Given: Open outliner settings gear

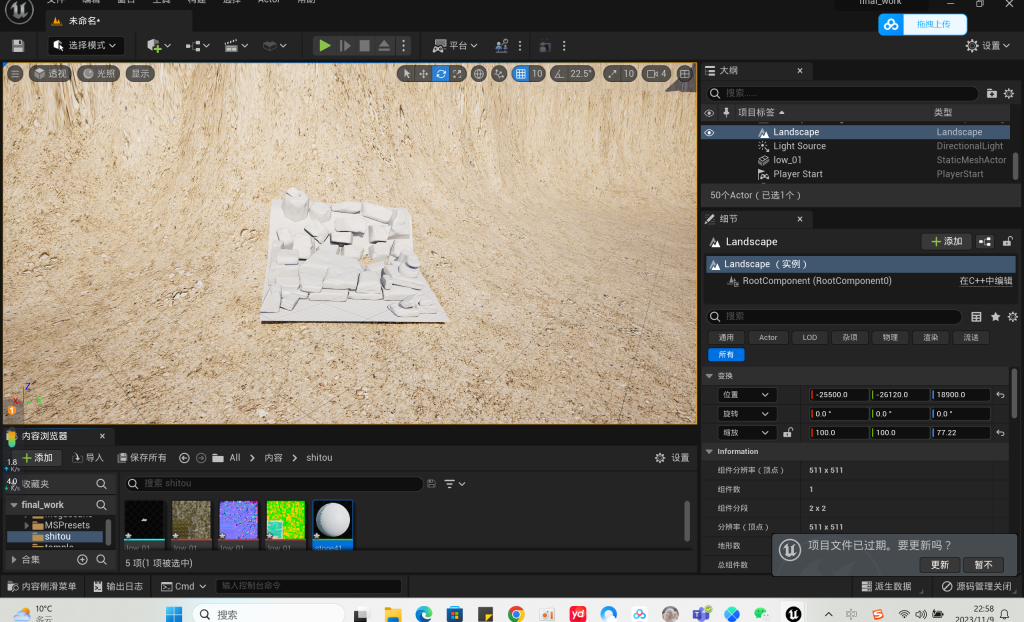Looking at the screenshot, I should [1009, 93].
